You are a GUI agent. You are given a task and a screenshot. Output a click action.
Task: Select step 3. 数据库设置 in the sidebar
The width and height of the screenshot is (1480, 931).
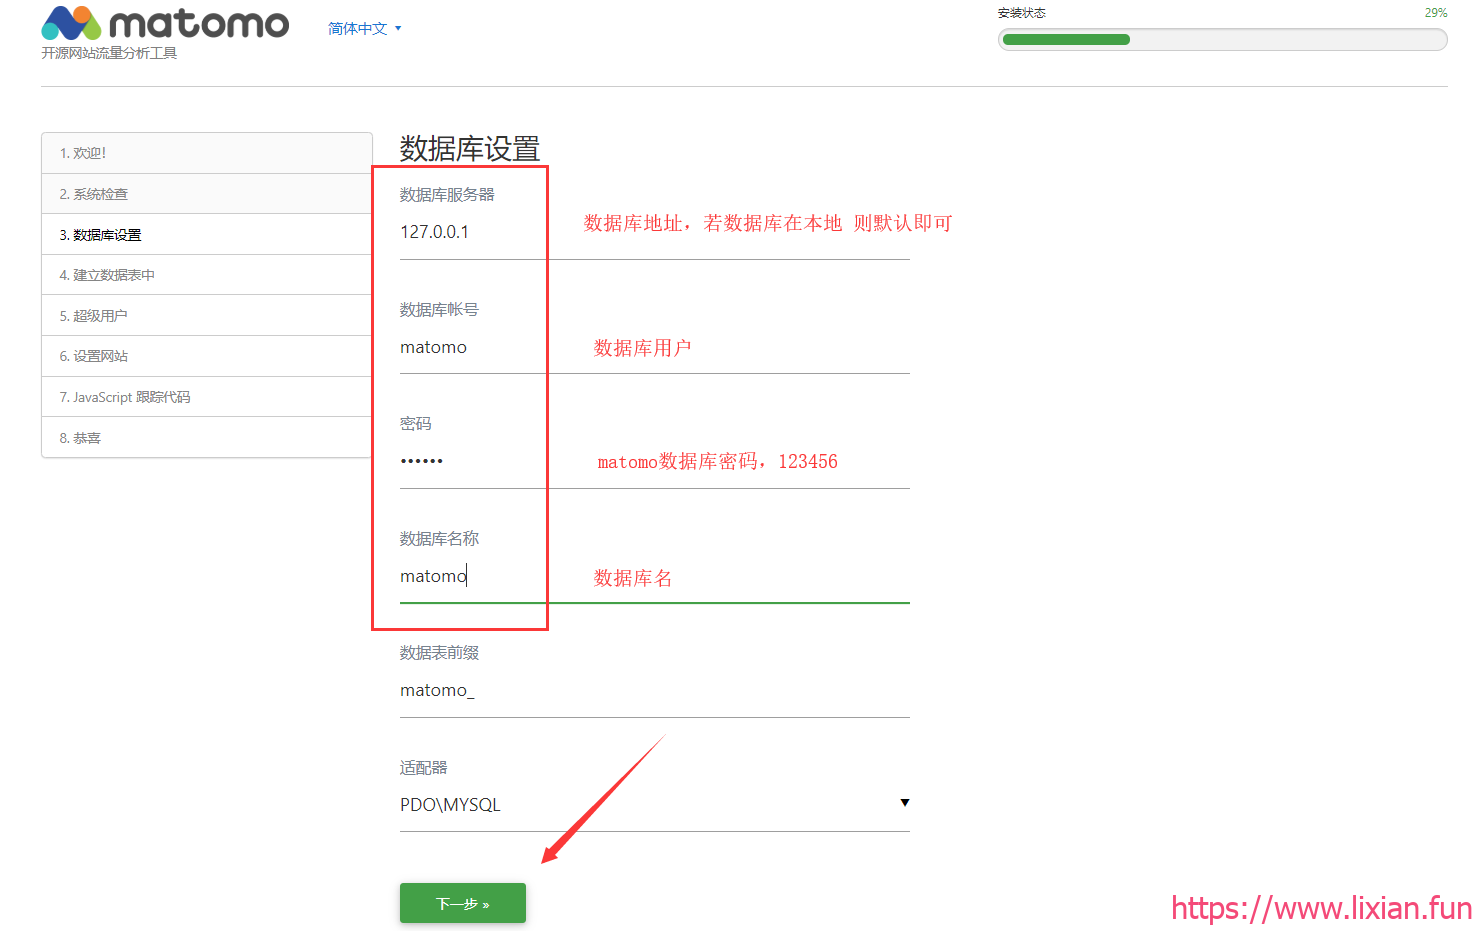click(207, 235)
